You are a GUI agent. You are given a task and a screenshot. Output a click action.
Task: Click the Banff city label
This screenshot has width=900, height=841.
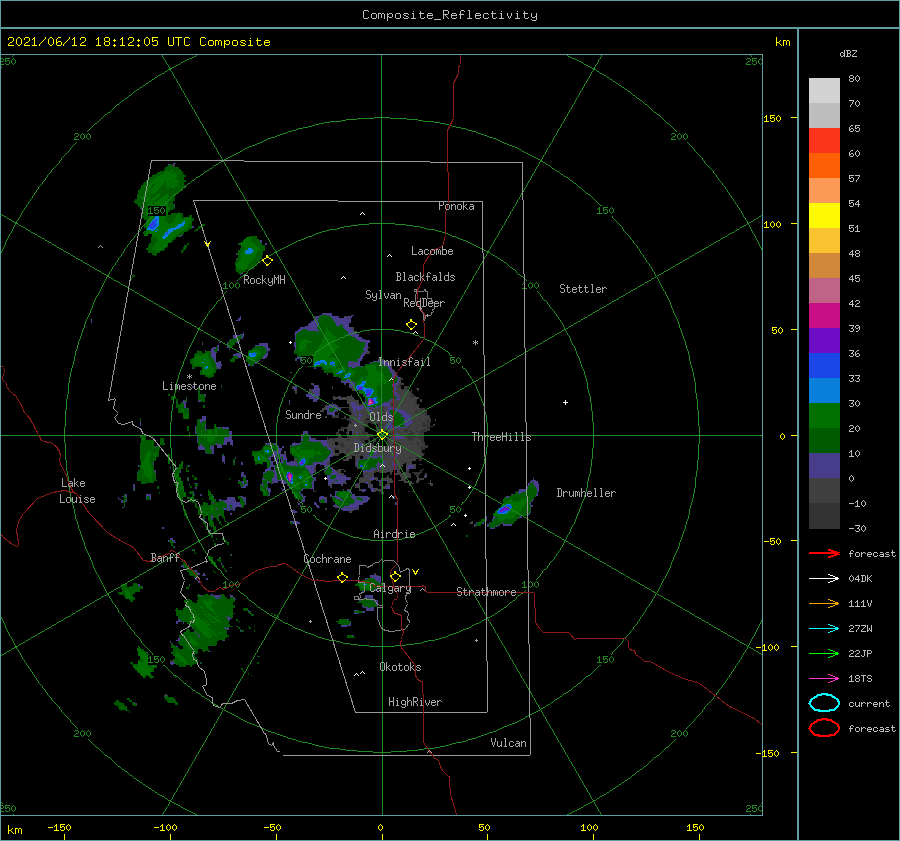tap(165, 557)
